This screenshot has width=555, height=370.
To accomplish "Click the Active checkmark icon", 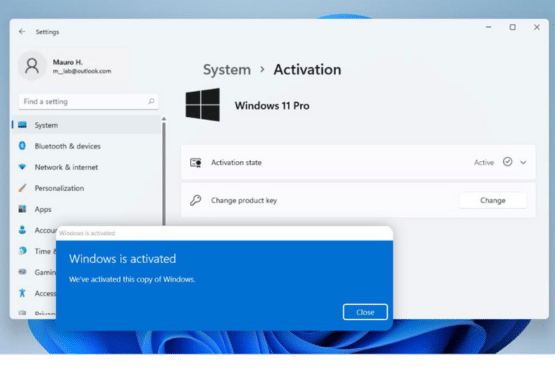I will pos(507,162).
